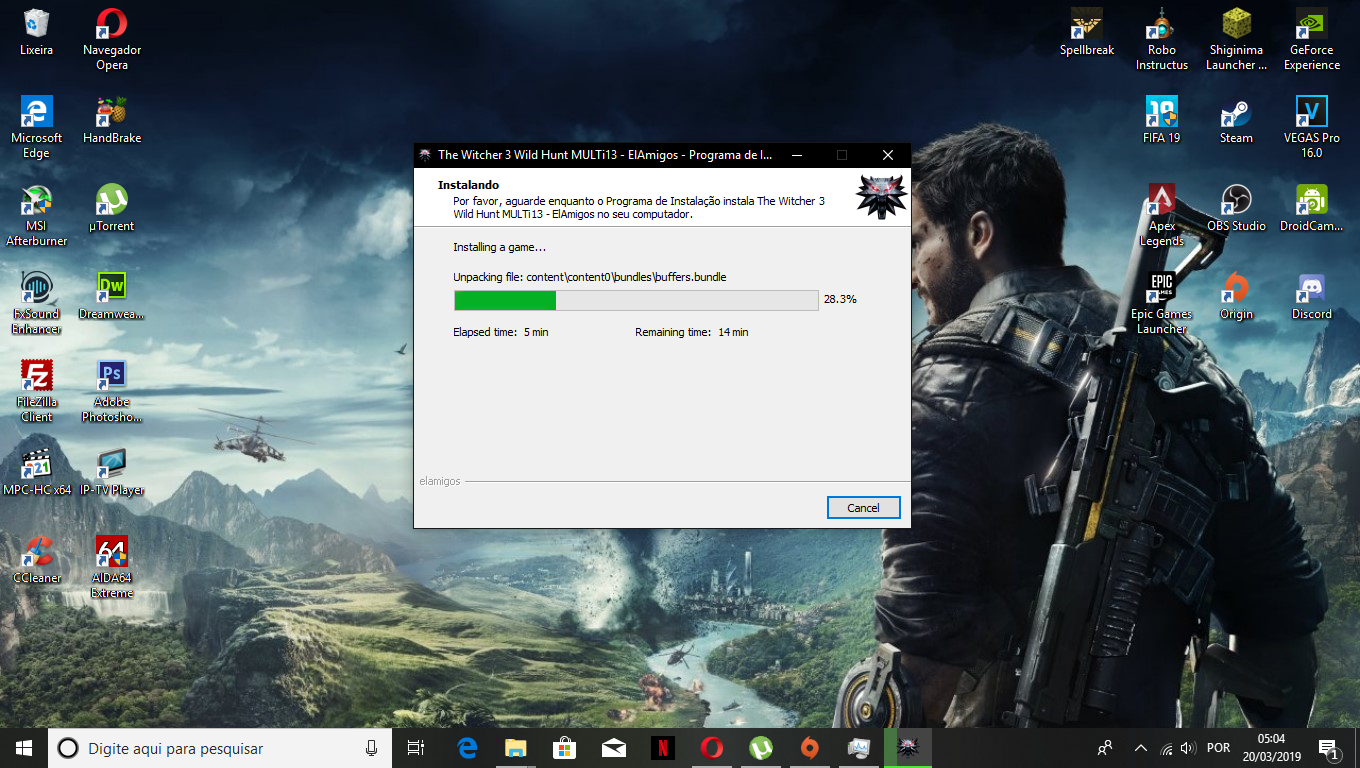Click the Witcher wolf medallion title bar icon
Image resolution: width=1360 pixels, height=768 pixels.
pyautogui.click(x=425, y=155)
